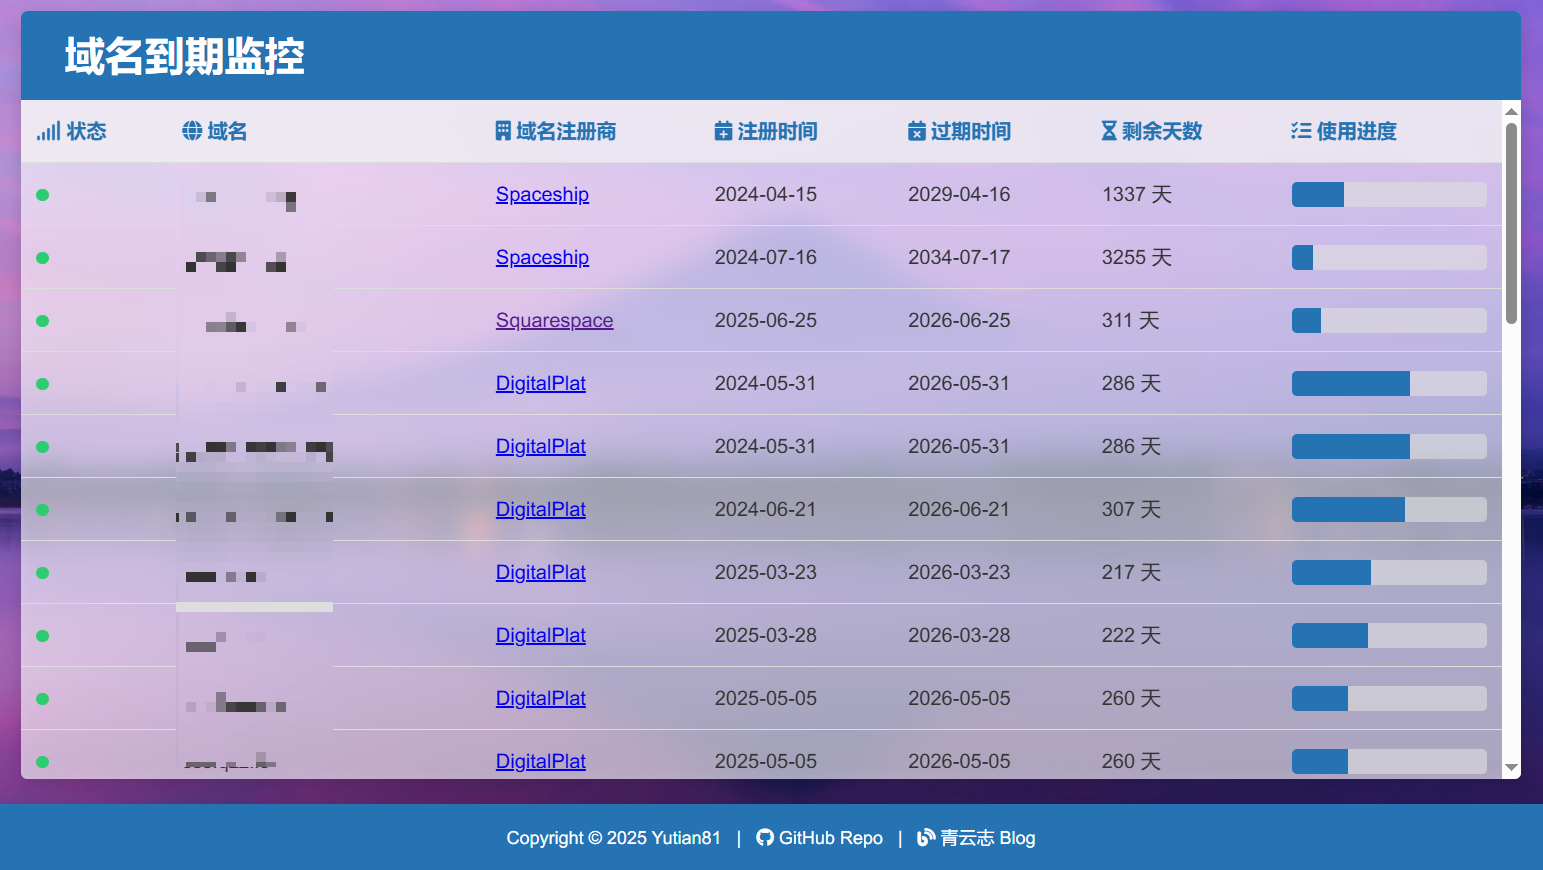
Task: Open the DigitalPlat link registered 2025-03-23
Action: [540, 573]
